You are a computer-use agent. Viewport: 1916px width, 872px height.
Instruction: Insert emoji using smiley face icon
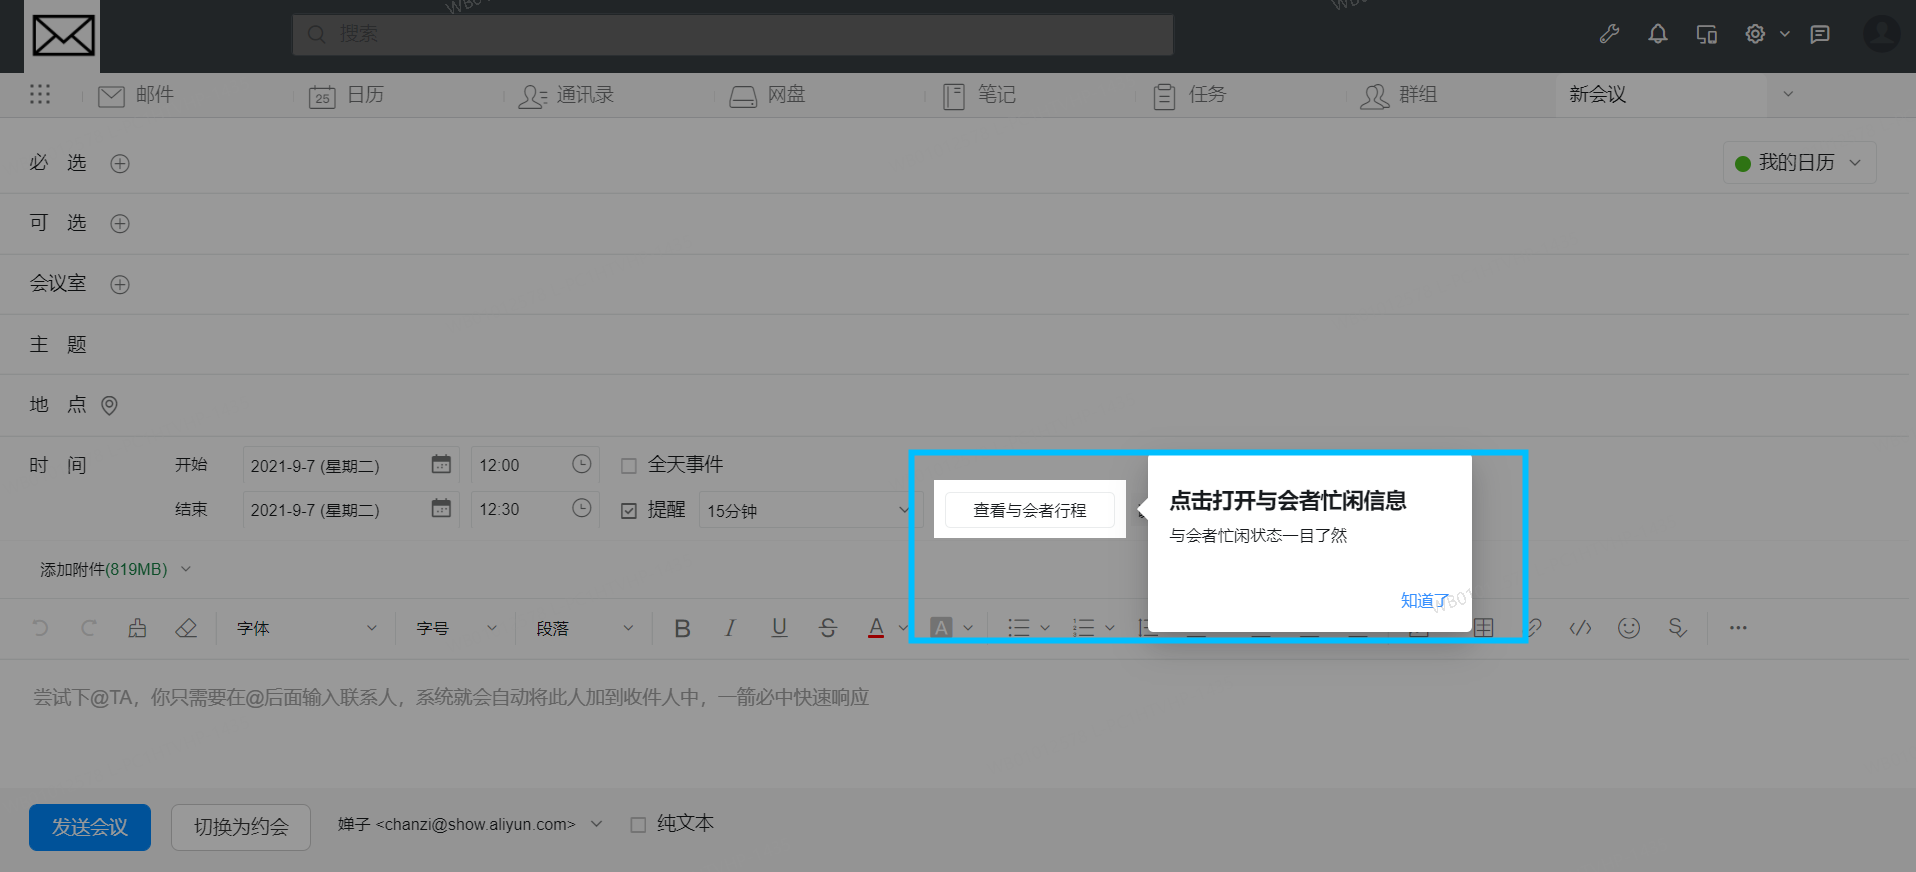click(1629, 628)
